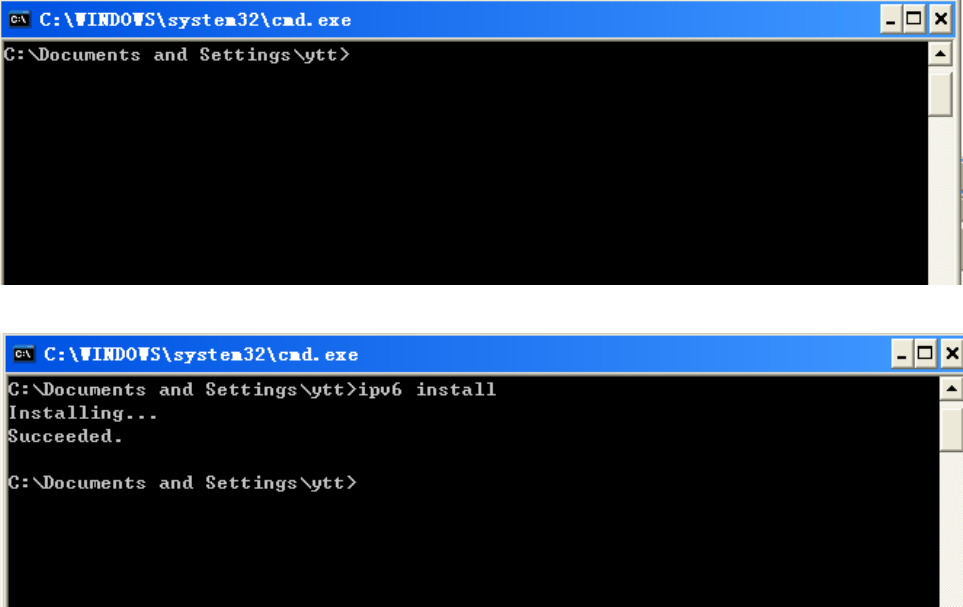Image resolution: width=963 pixels, height=607 pixels.
Task: Click the upper window's scrollbar thumb
Action: tap(940, 93)
